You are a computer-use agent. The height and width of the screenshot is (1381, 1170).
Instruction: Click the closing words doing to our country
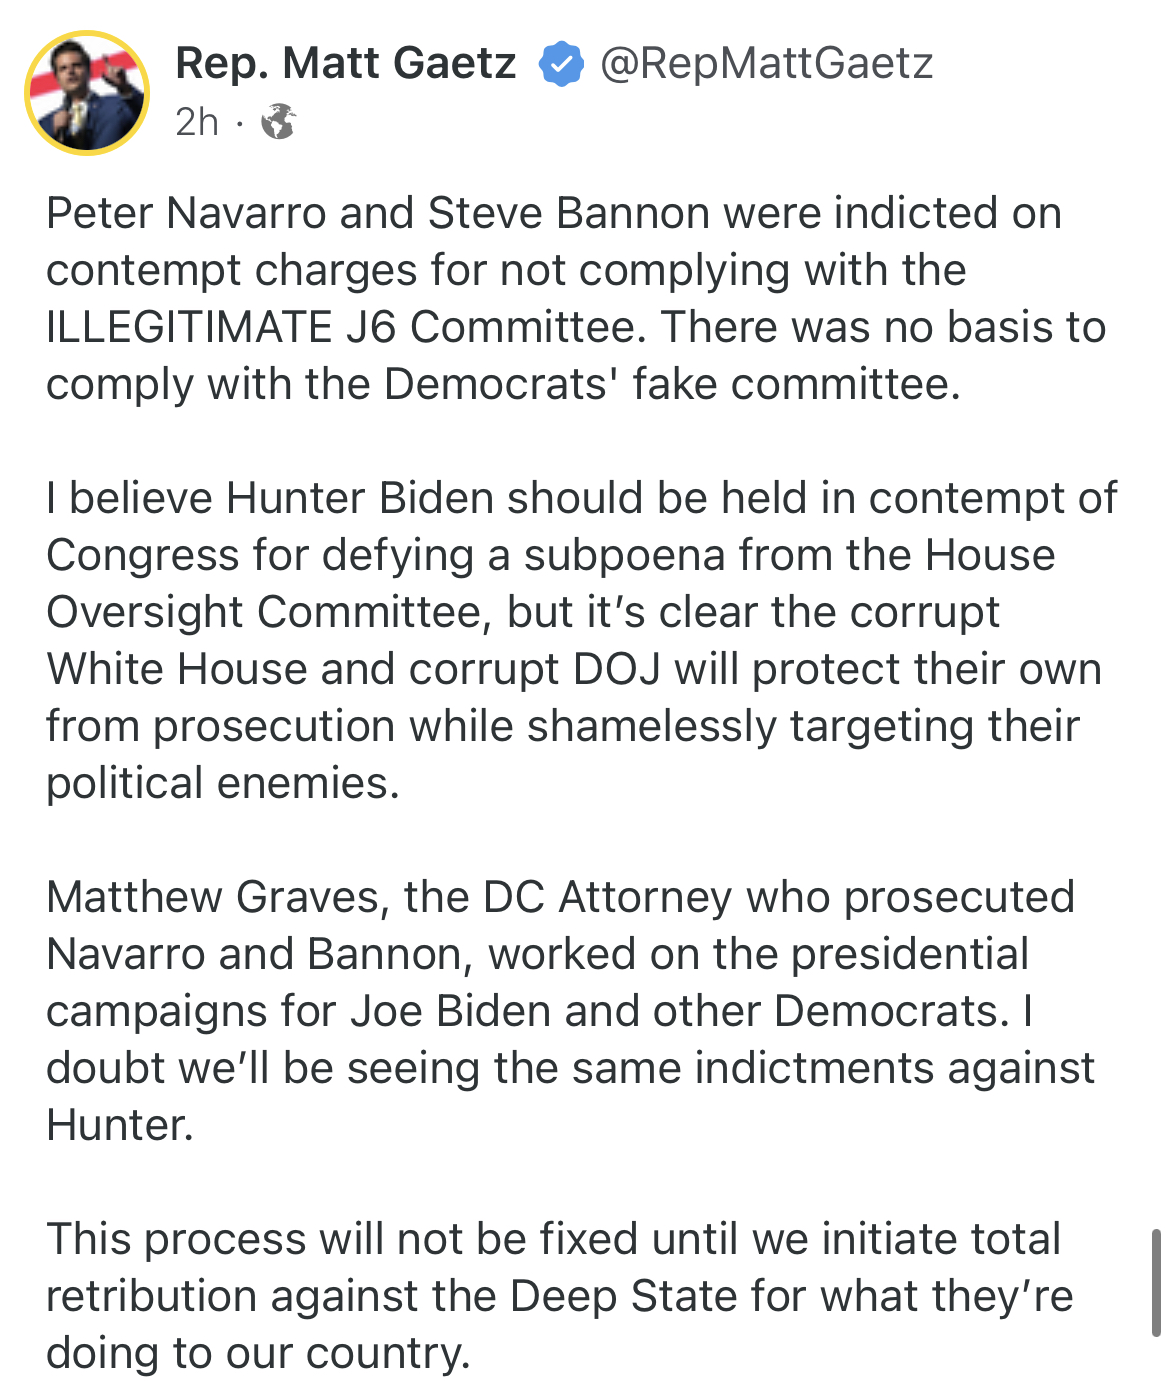[x=257, y=1354]
